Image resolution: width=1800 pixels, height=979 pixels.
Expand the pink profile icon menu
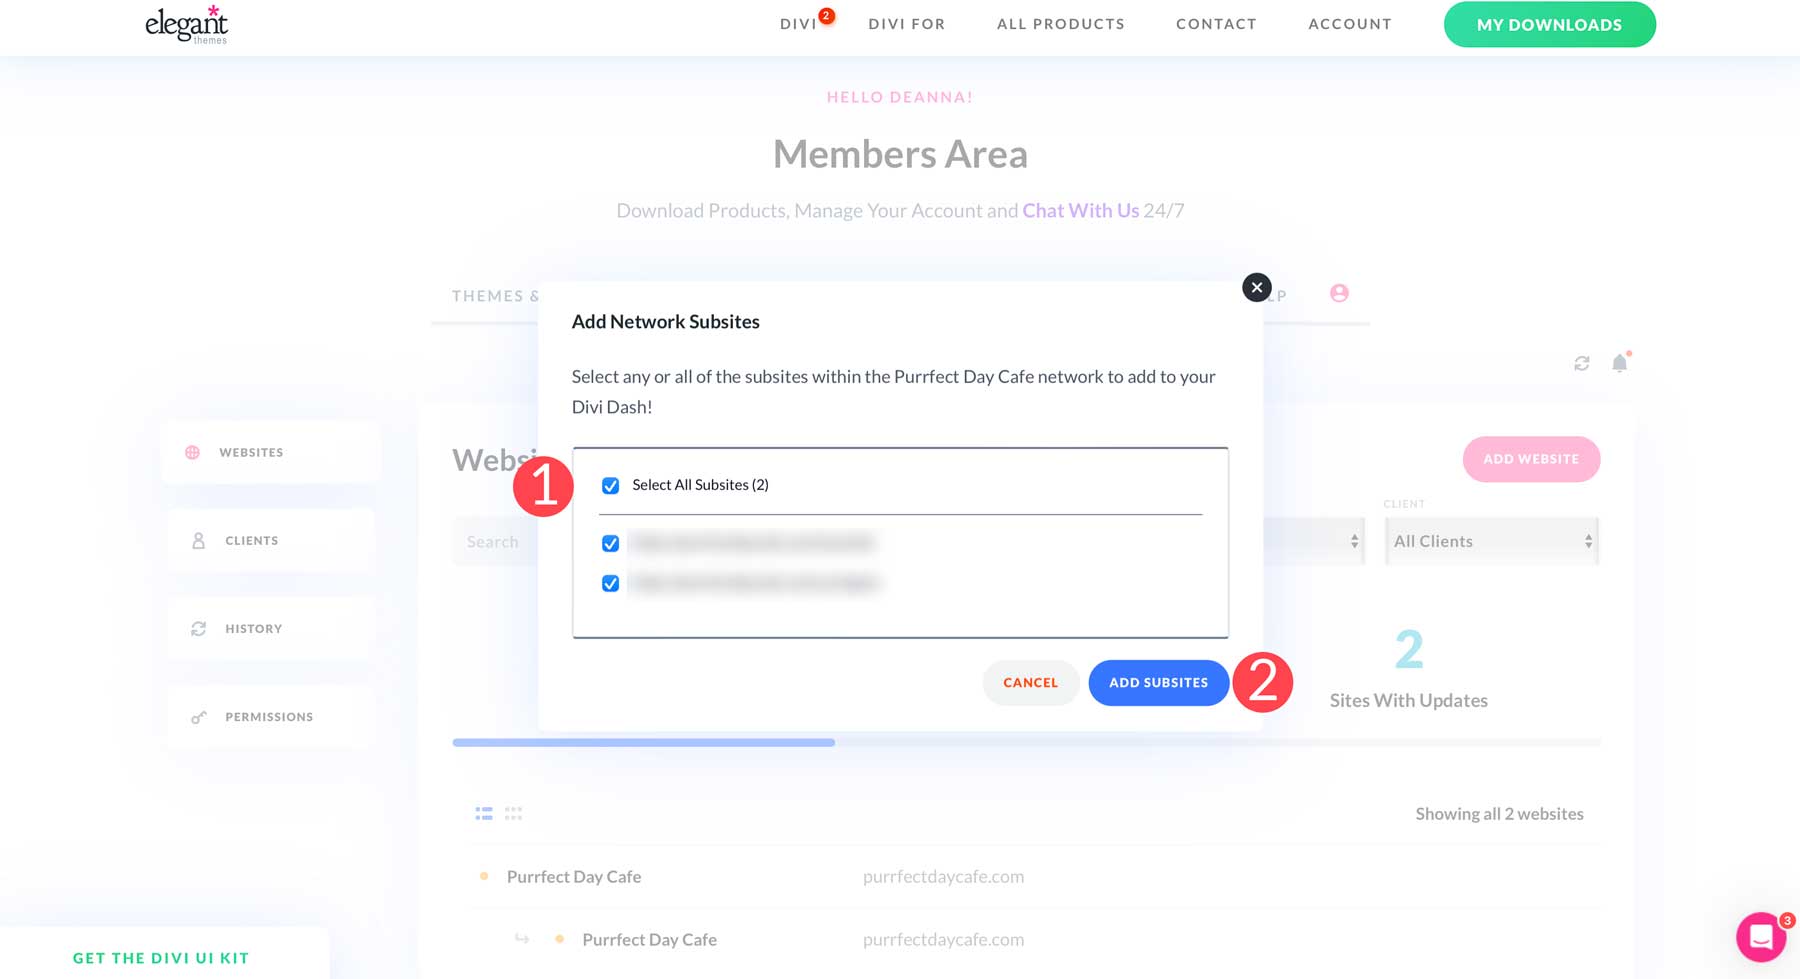tap(1340, 293)
